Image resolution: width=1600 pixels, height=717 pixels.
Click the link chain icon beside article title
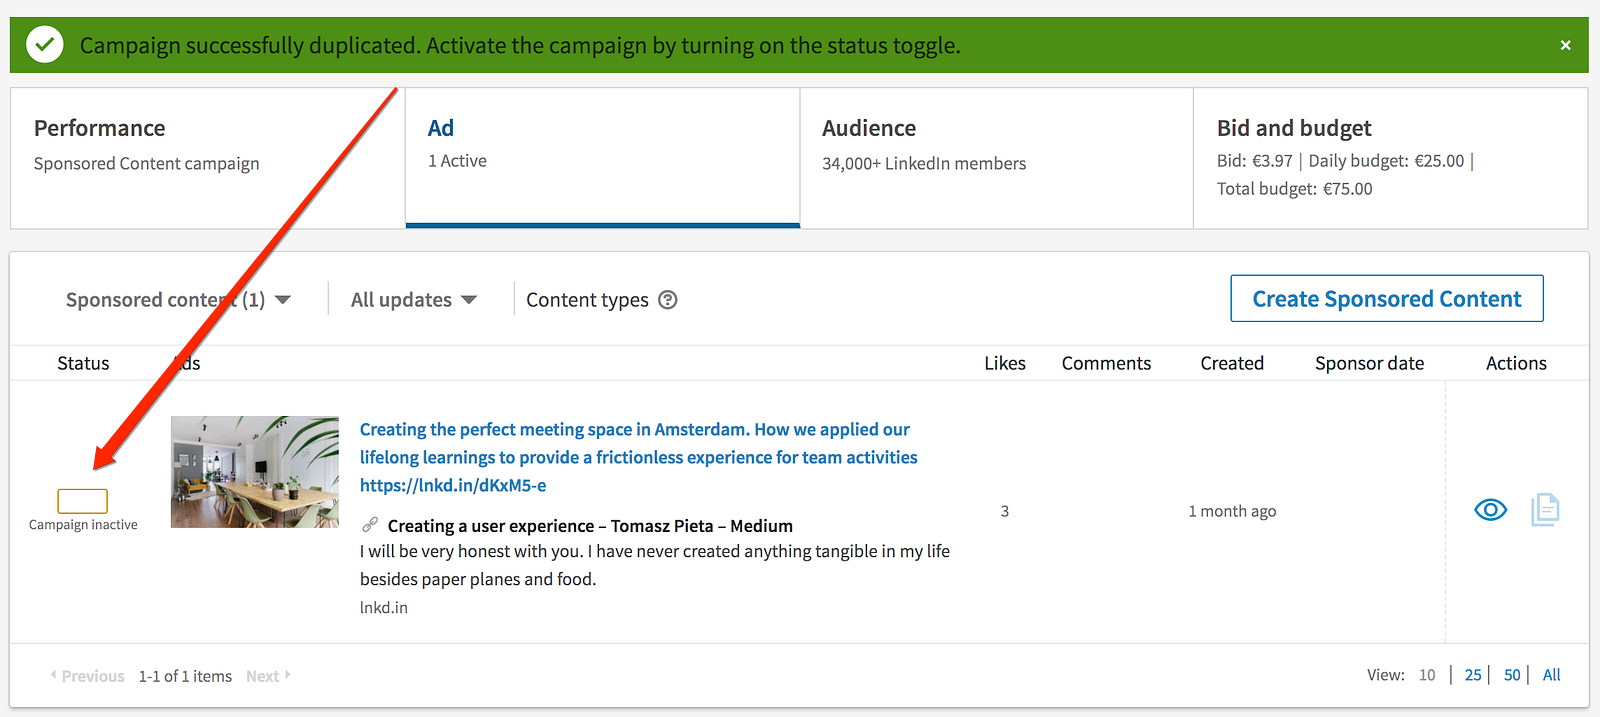370,525
